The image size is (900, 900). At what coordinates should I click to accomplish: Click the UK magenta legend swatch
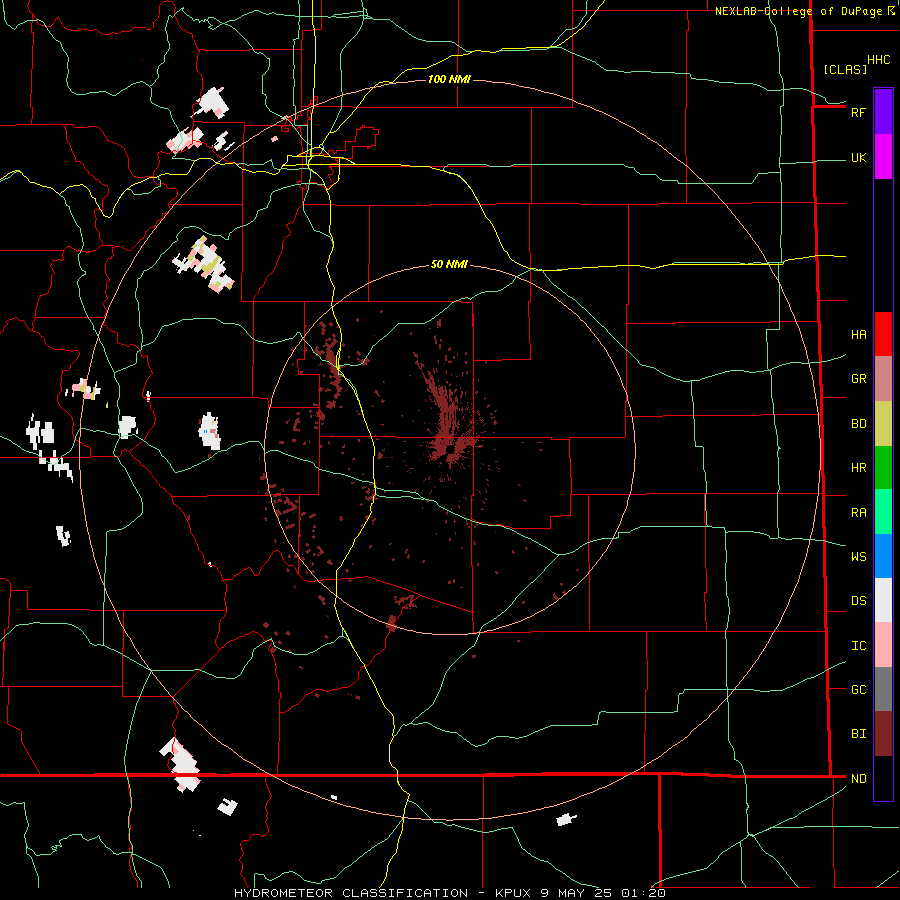click(883, 157)
